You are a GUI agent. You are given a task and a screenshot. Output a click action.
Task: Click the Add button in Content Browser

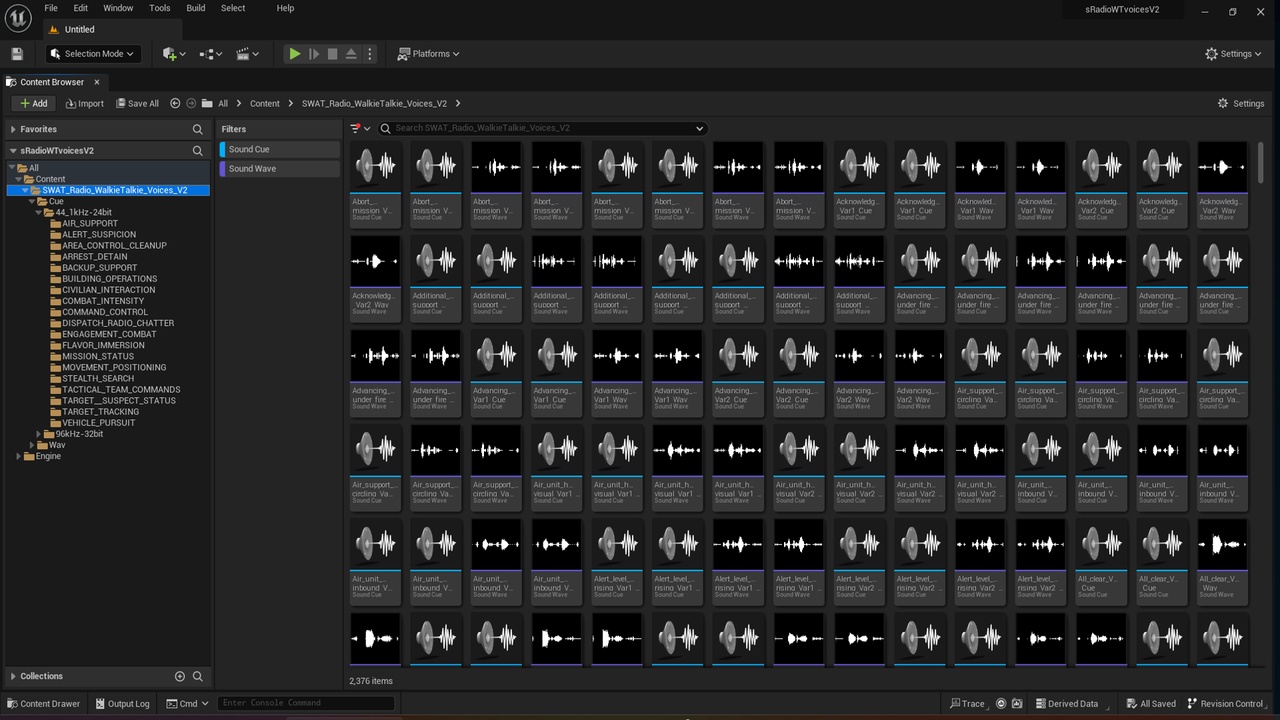[x=34, y=103]
